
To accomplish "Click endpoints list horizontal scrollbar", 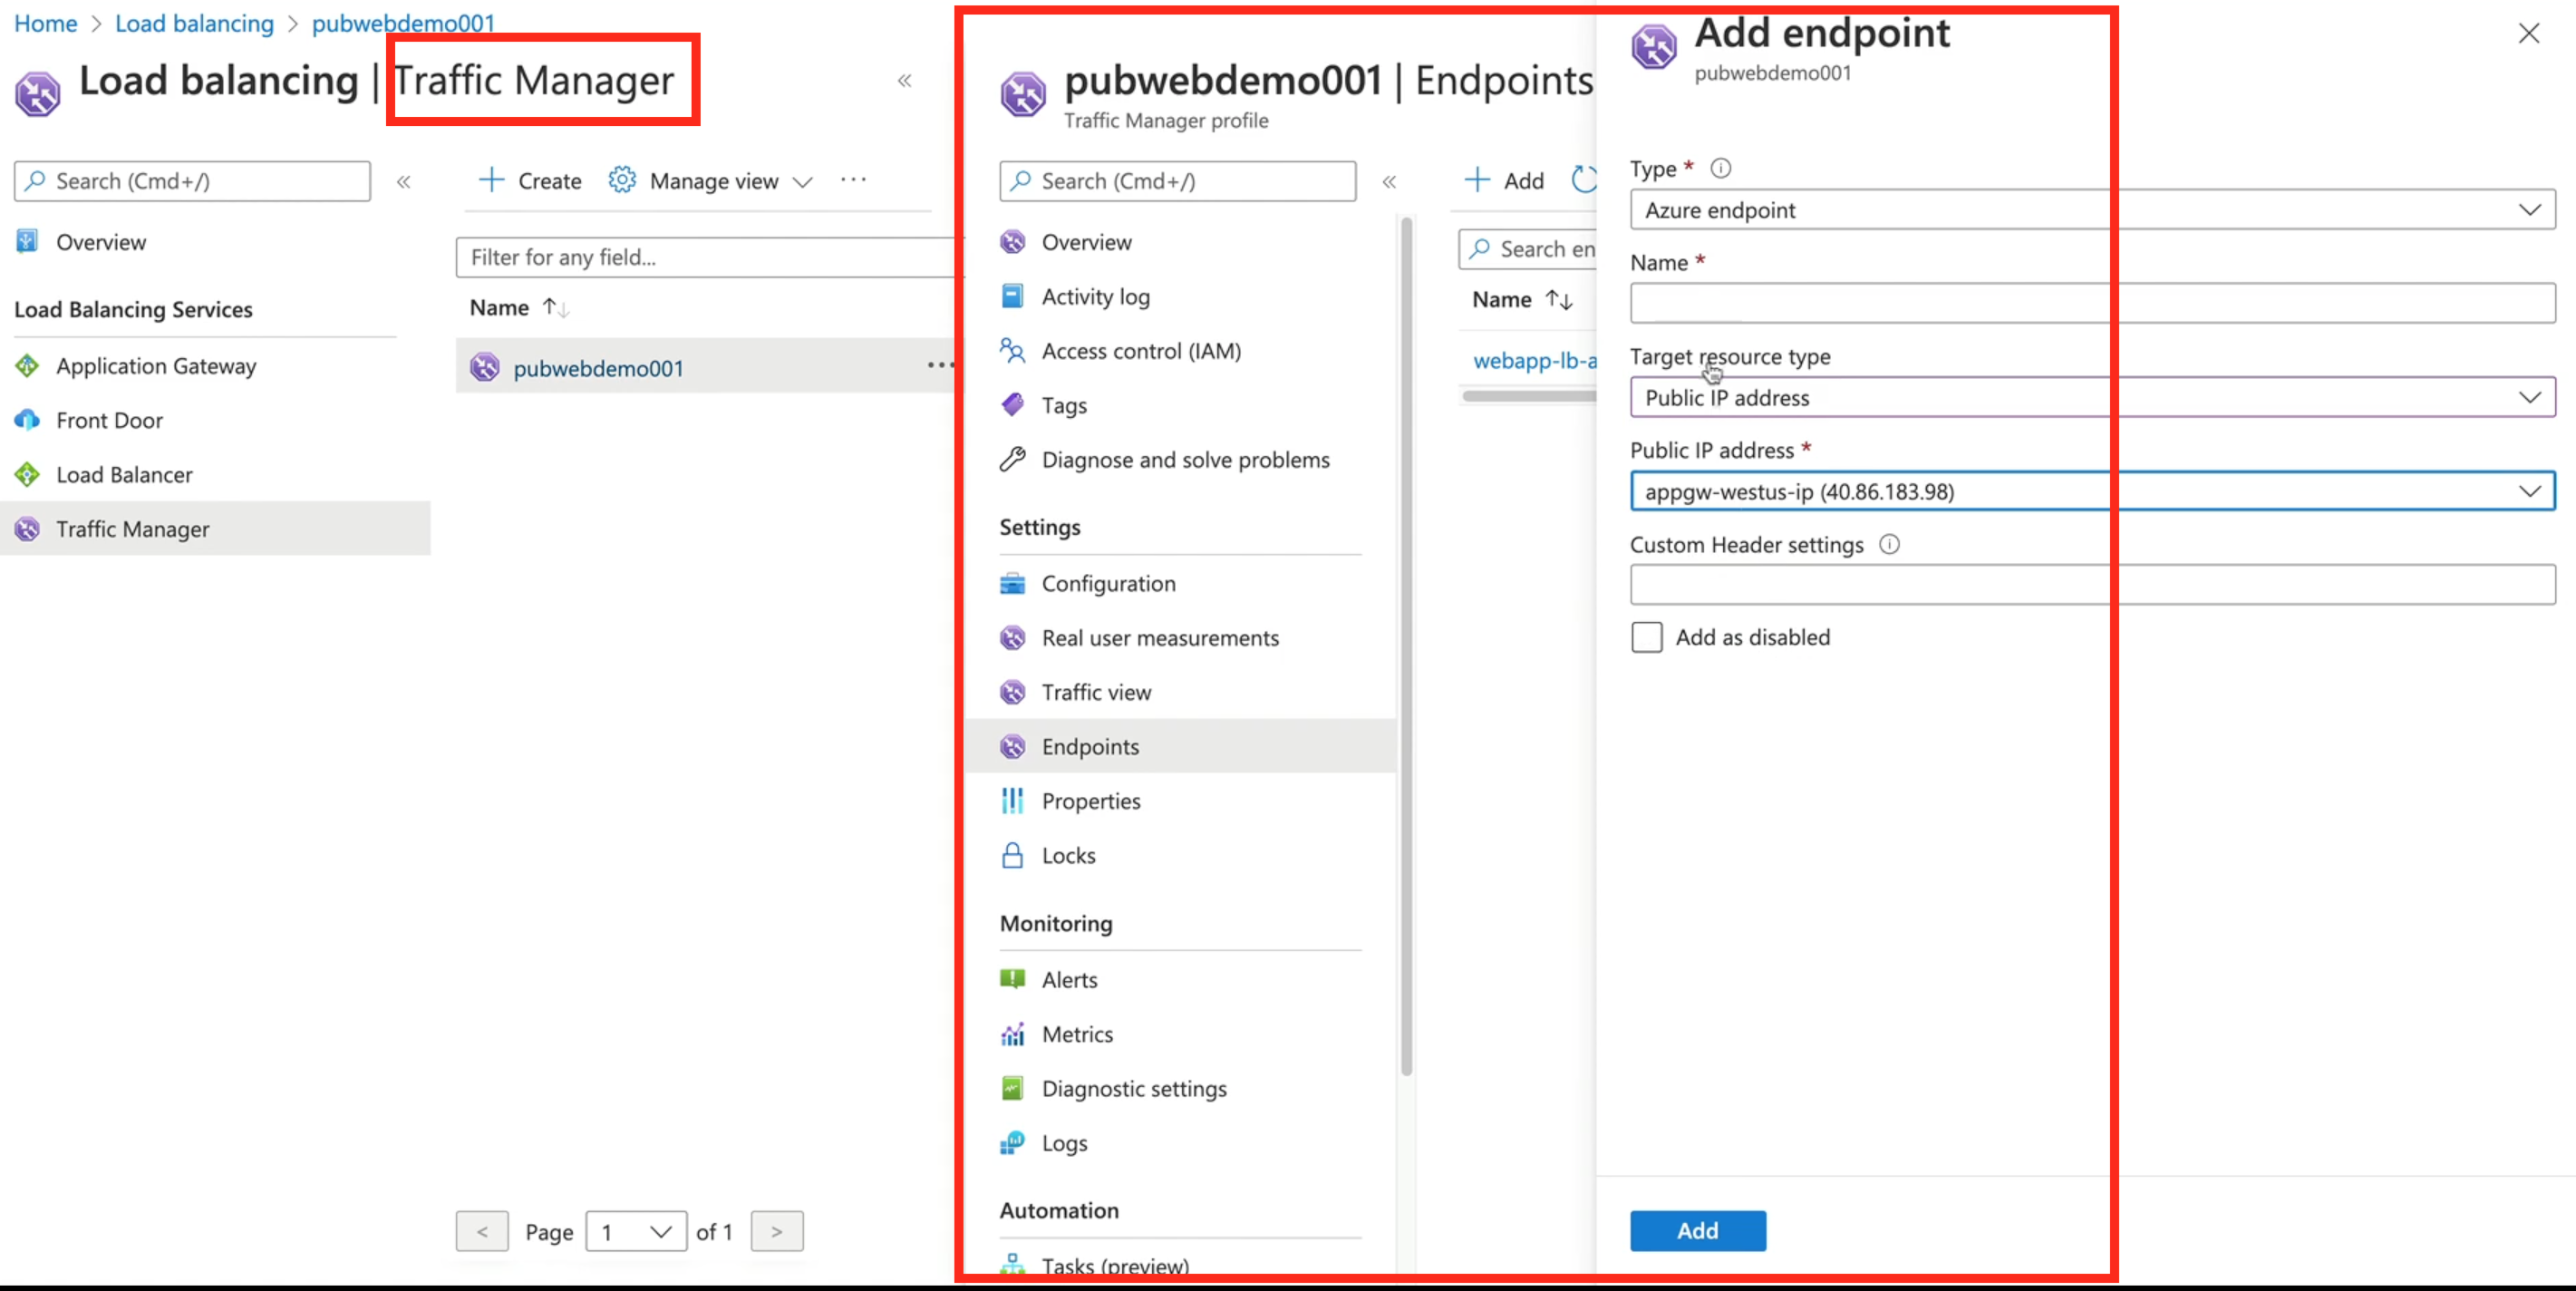I will click(x=1529, y=396).
